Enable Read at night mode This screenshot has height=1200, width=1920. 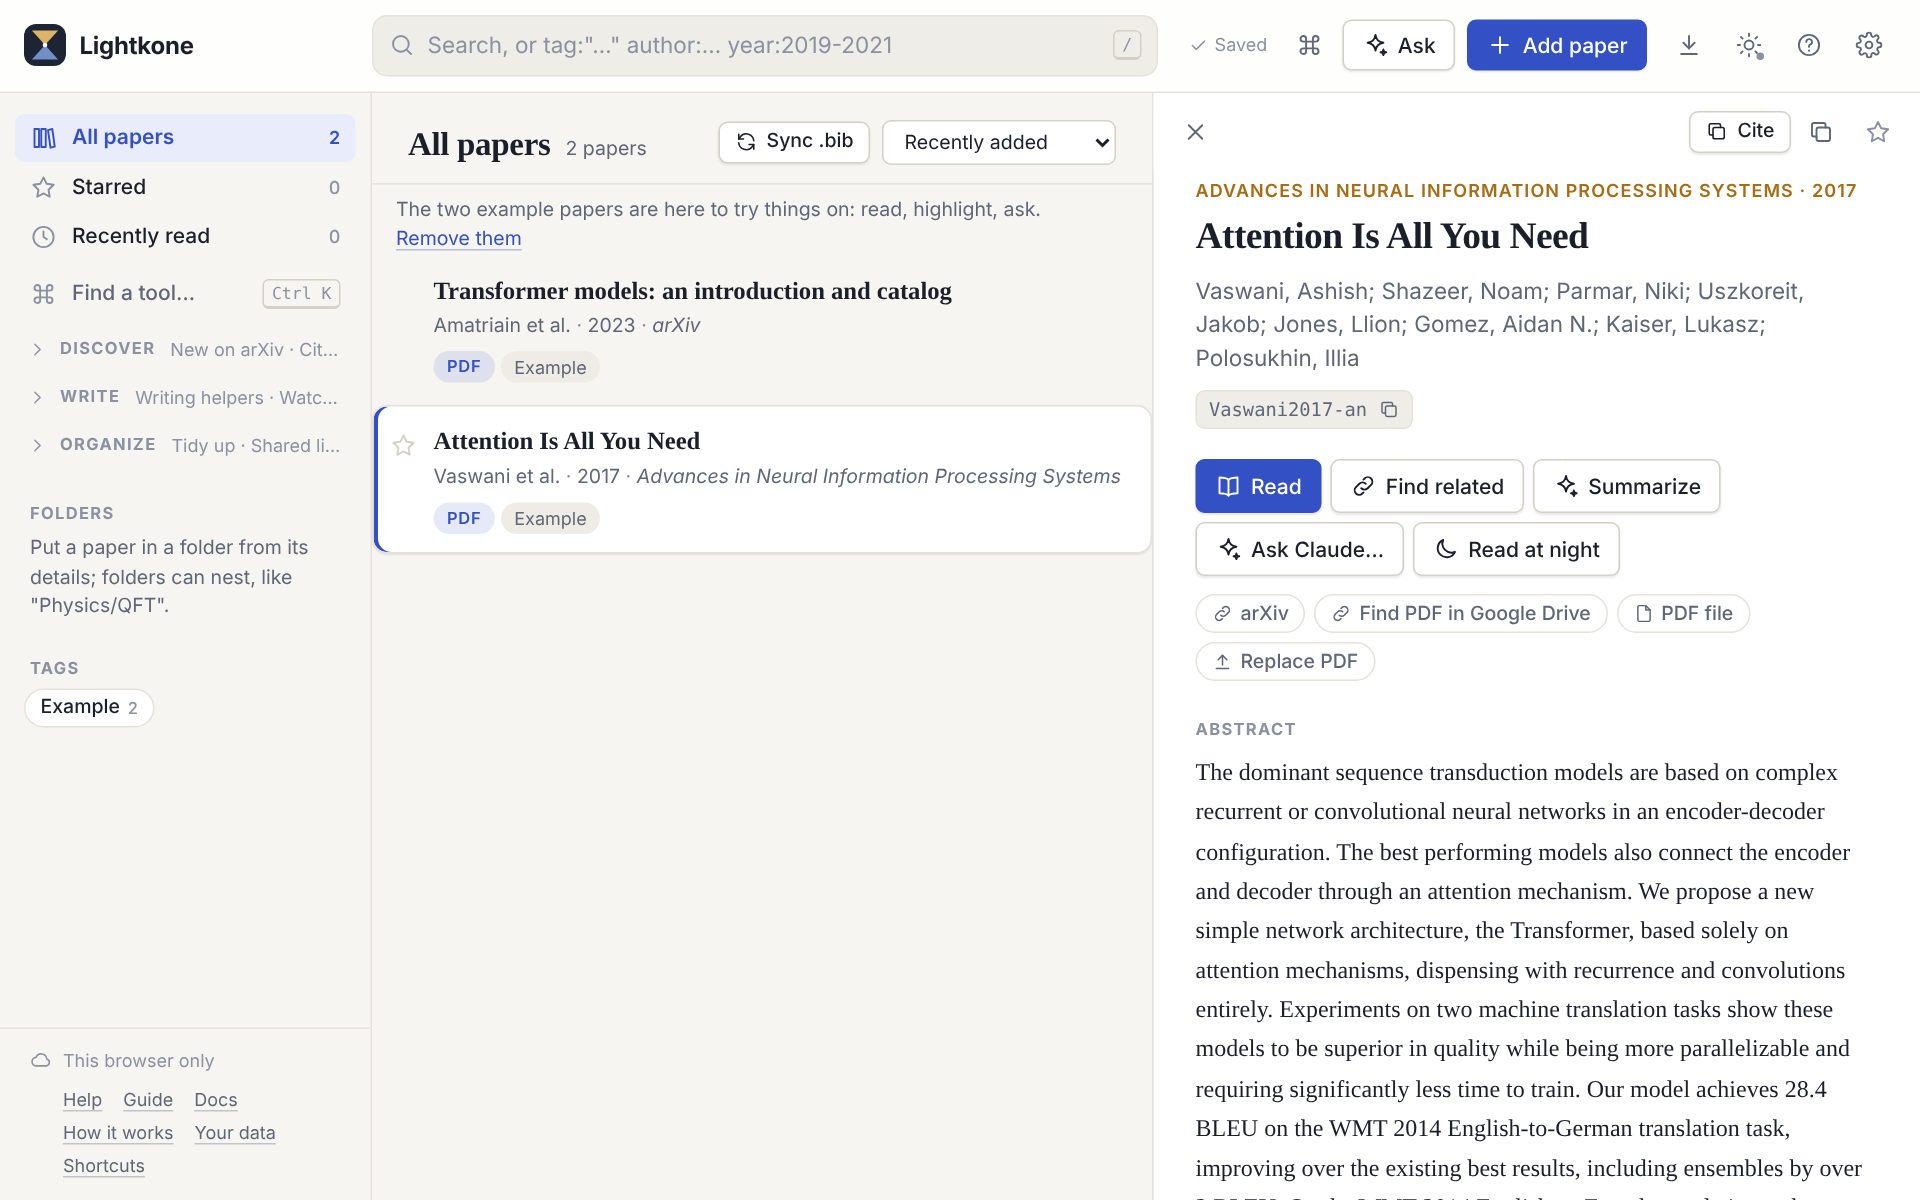(x=1516, y=549)
